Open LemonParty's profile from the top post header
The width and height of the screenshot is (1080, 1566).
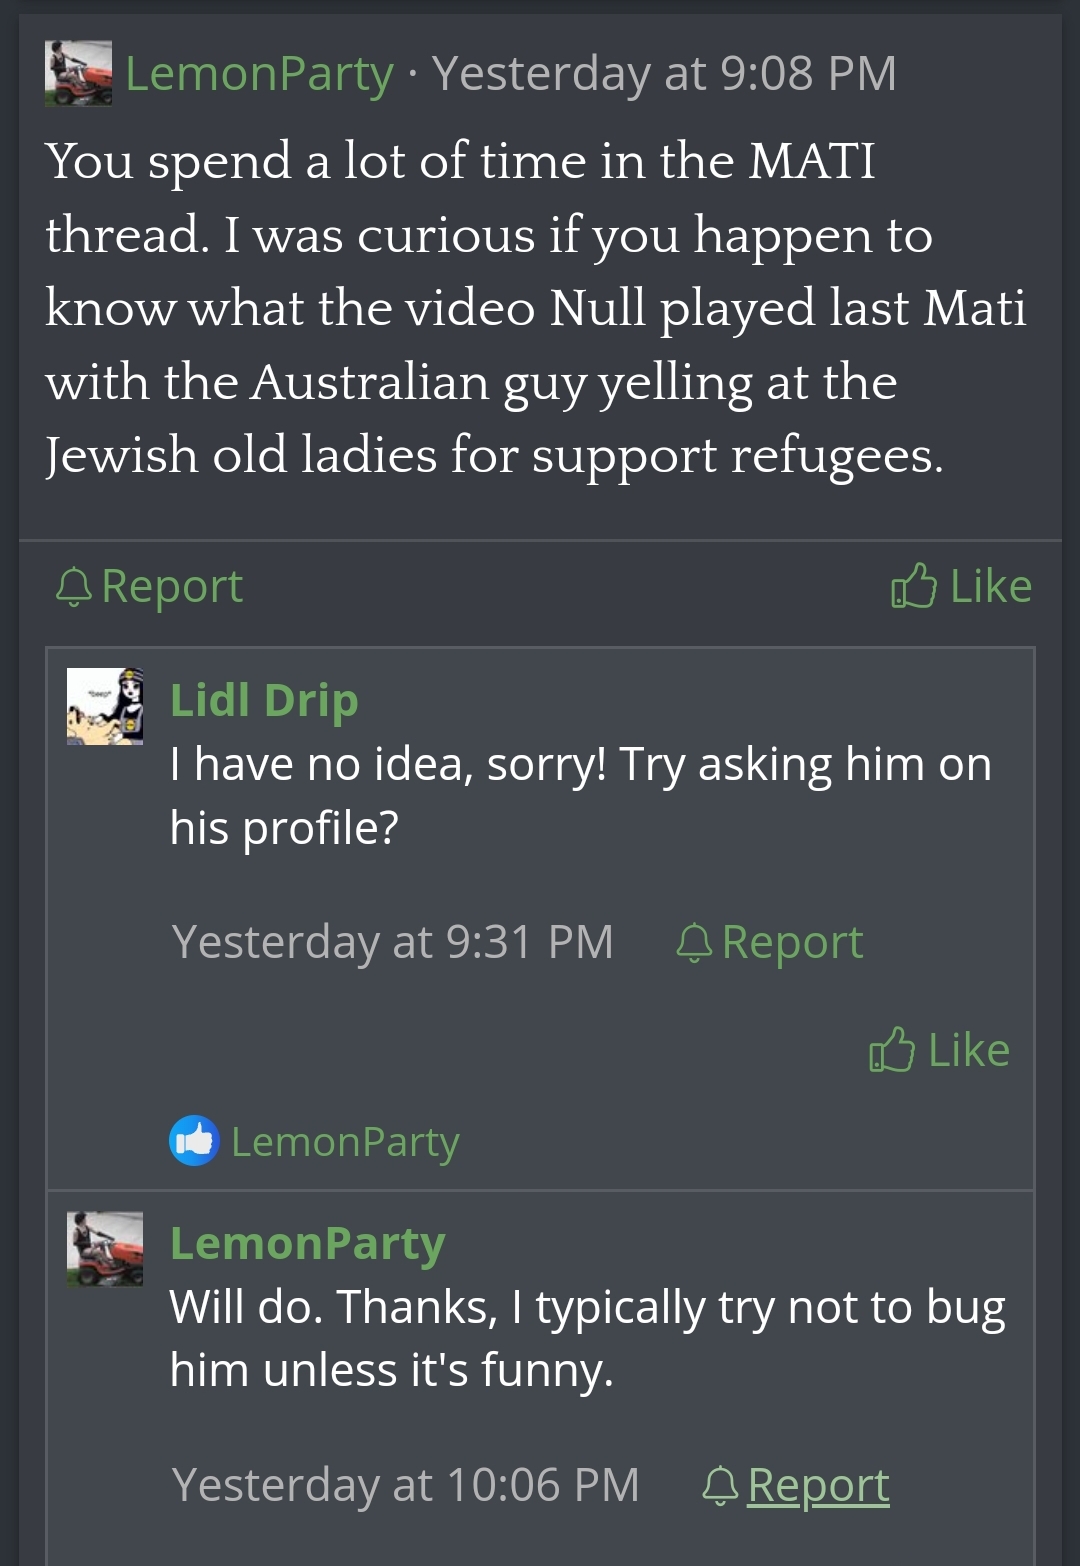click(x=259, y=74)
